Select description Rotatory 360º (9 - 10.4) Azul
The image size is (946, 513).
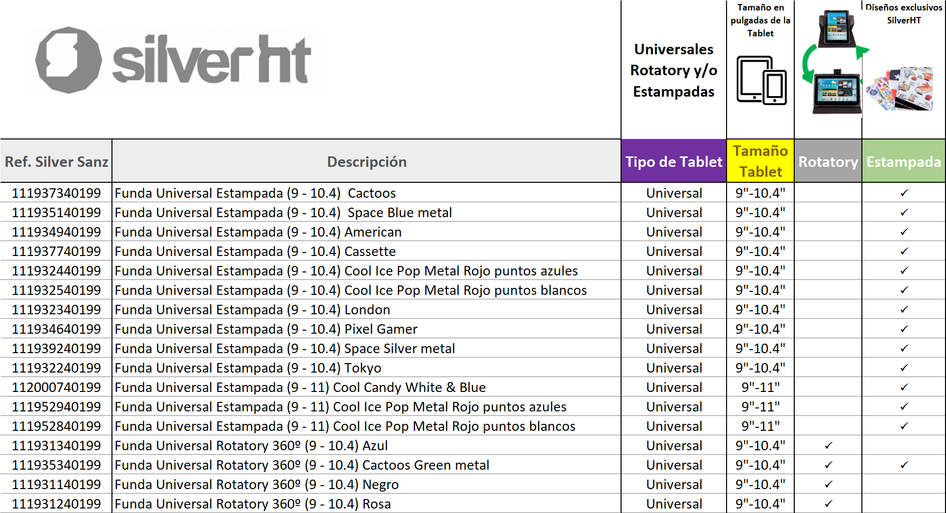[251, 445]
